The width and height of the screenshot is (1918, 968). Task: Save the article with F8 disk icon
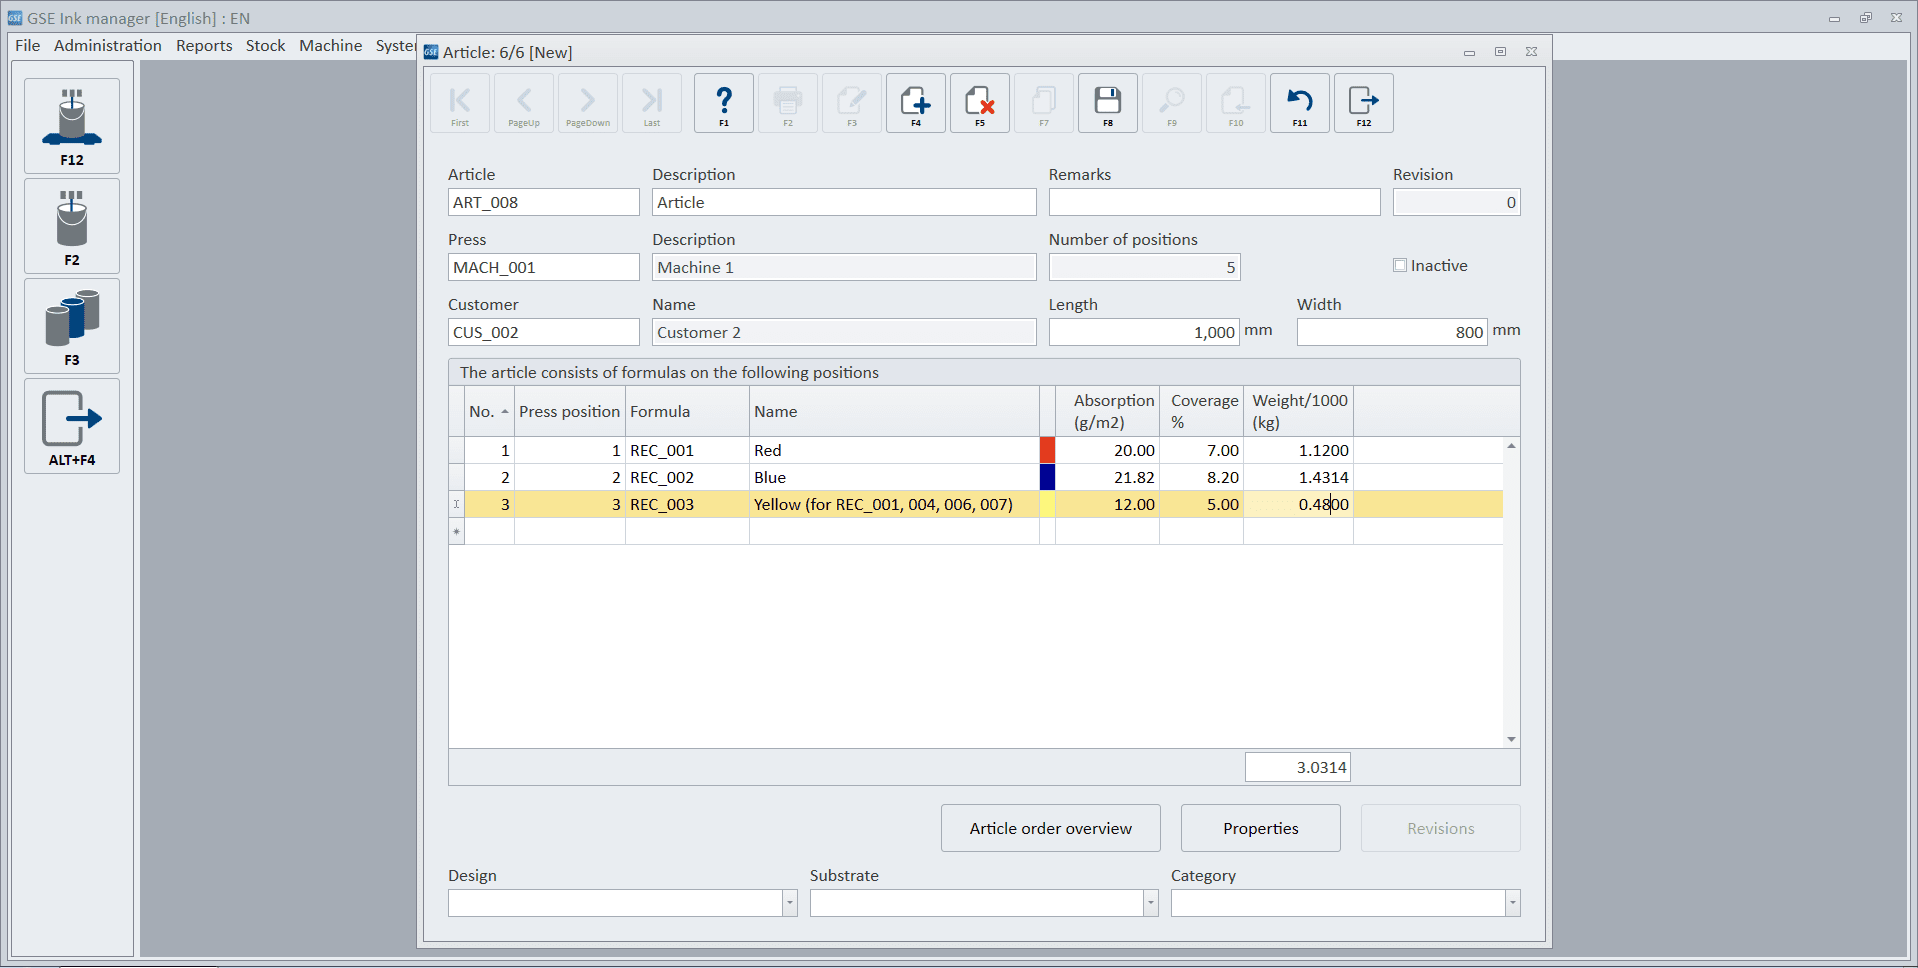(1108, 102)
